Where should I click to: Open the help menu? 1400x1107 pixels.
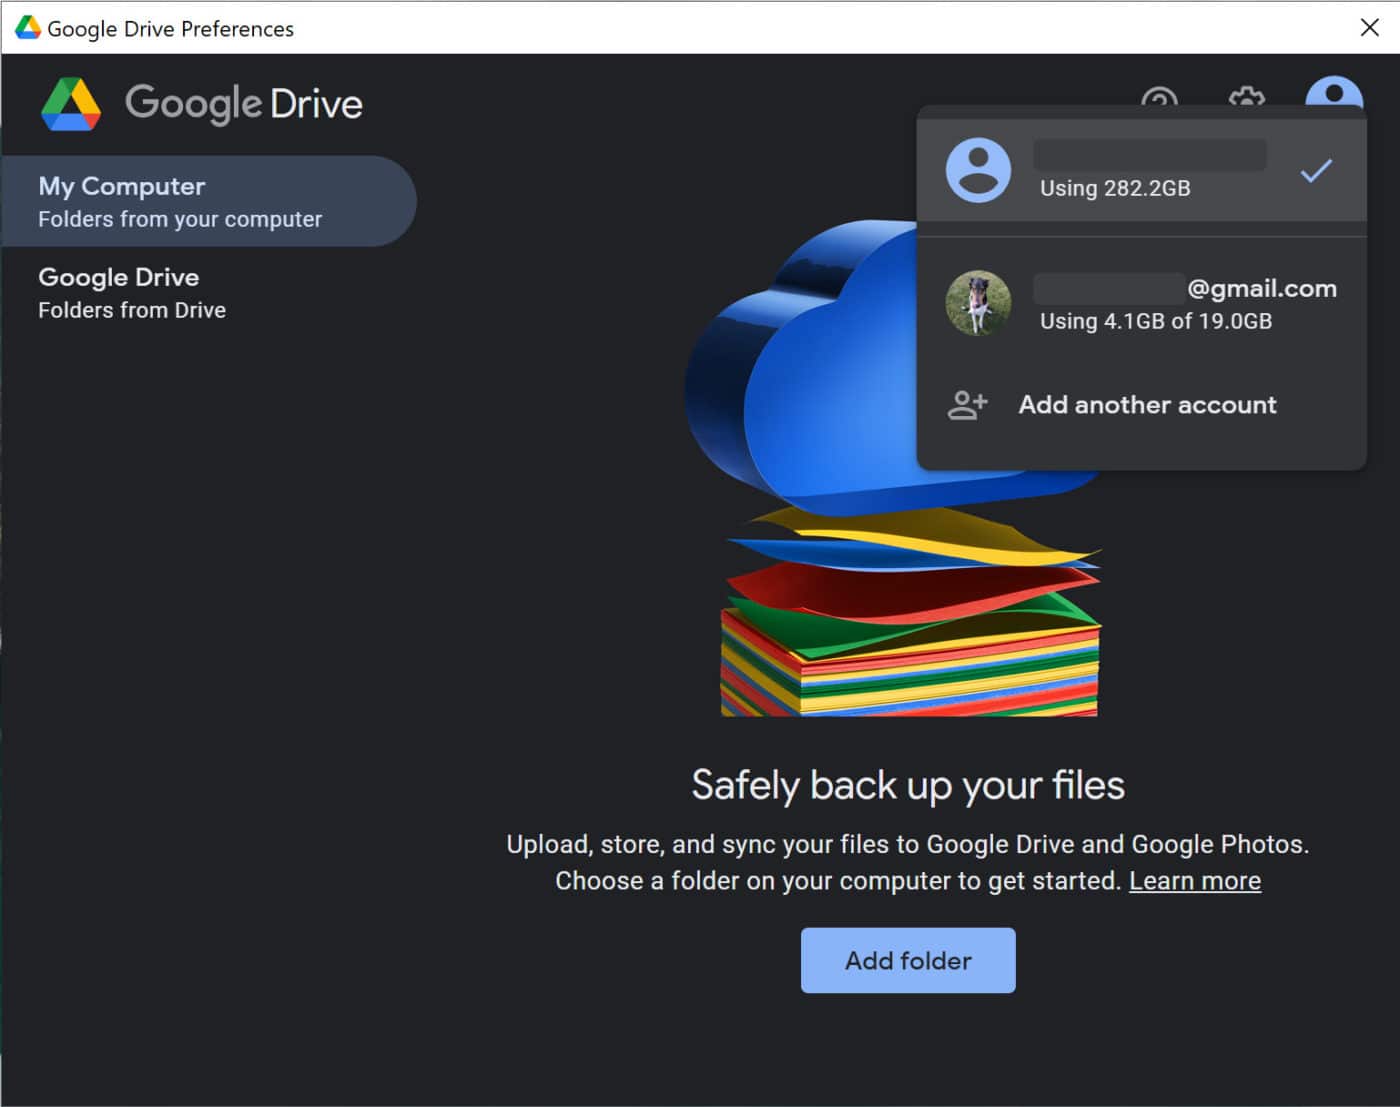click(x=1159, y=102)
